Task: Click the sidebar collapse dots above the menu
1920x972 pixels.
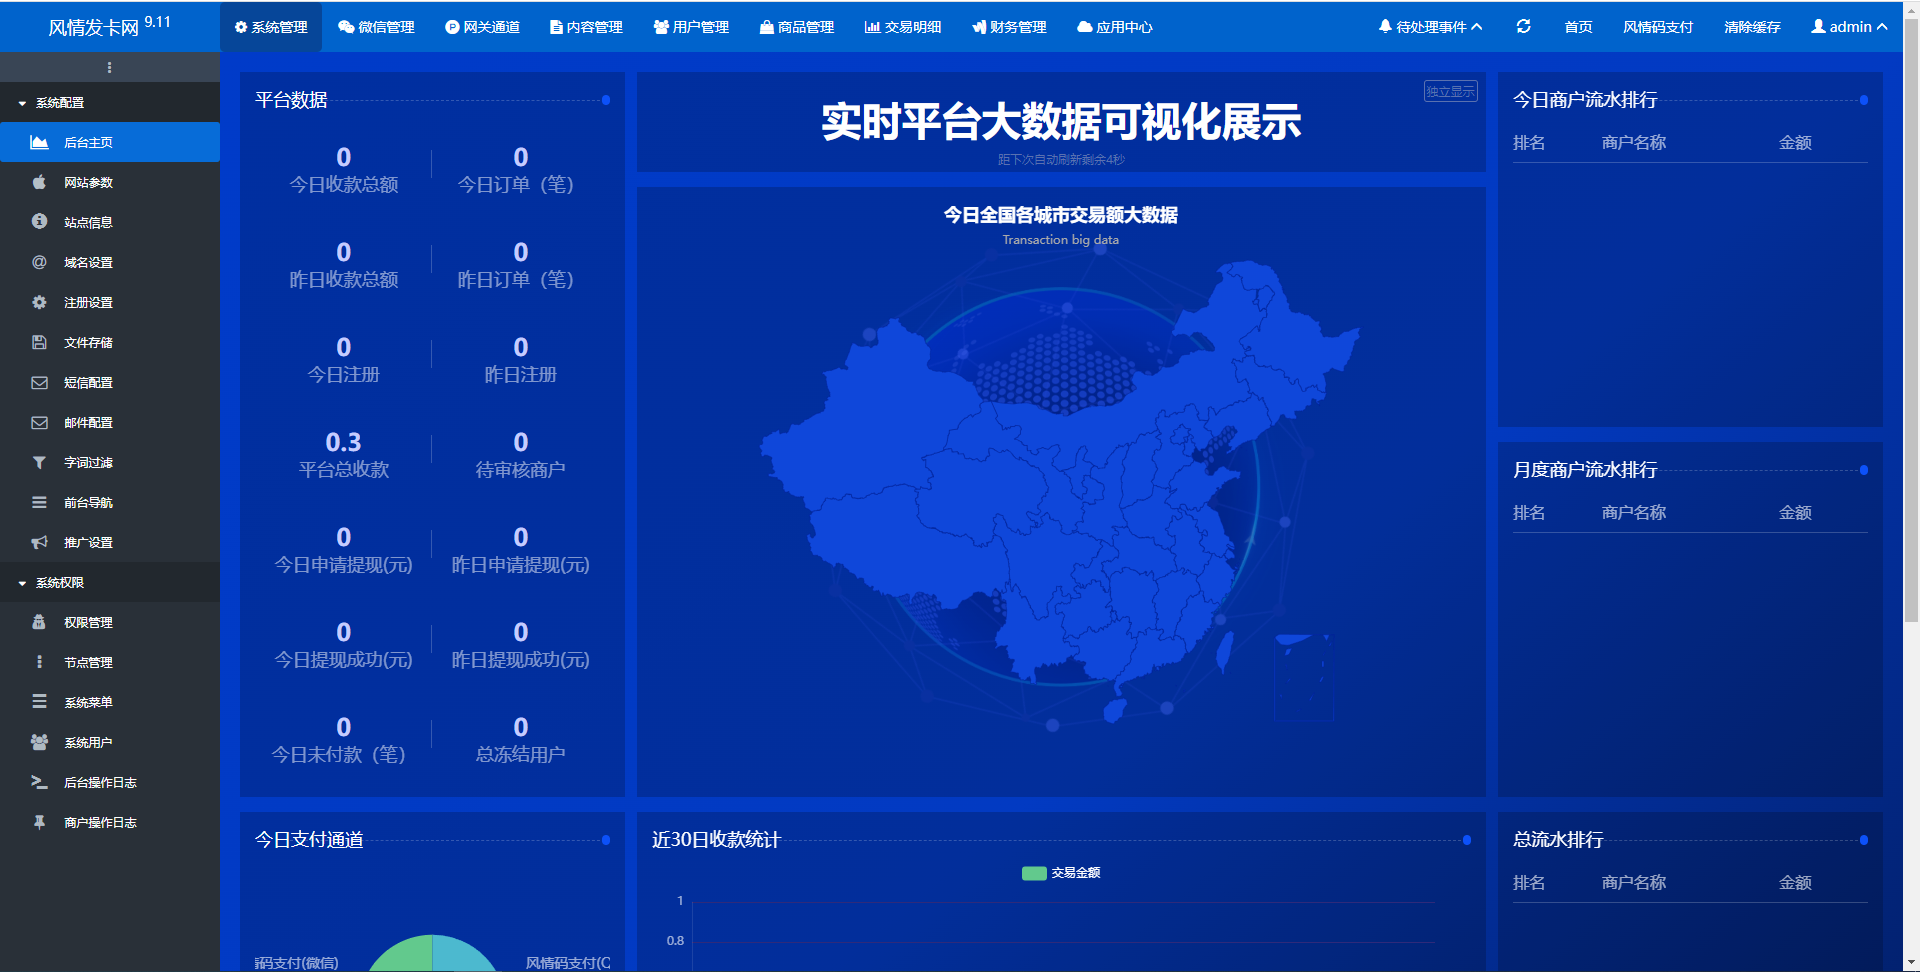Action: 110,67
